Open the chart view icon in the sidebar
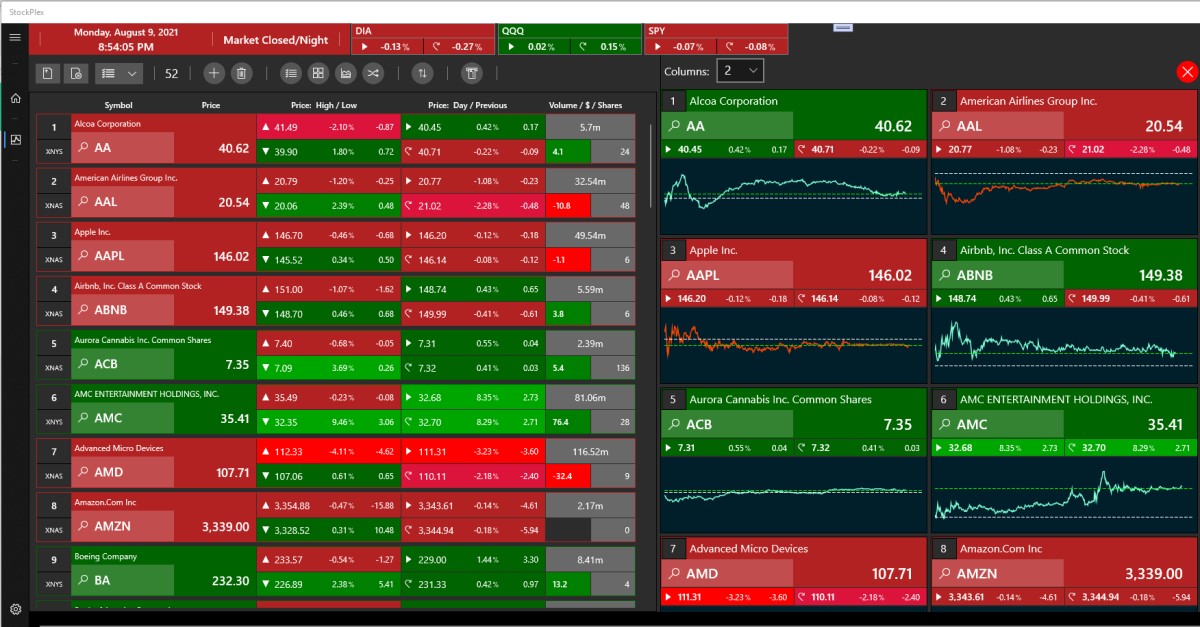Screen dimensions: 1200x627 pos(15,140)
